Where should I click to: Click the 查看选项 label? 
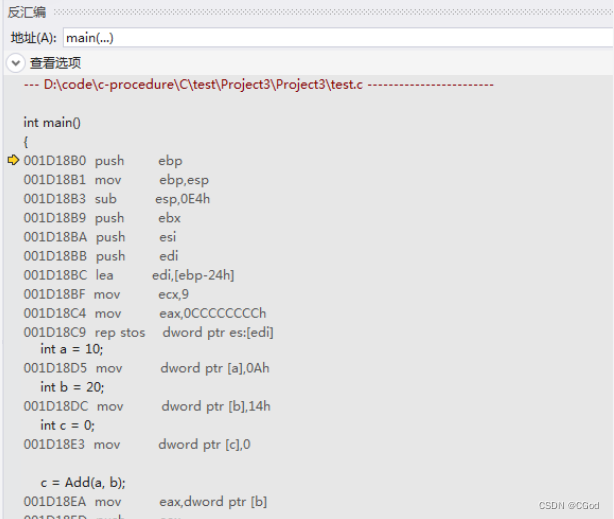(x=55, y=63)
